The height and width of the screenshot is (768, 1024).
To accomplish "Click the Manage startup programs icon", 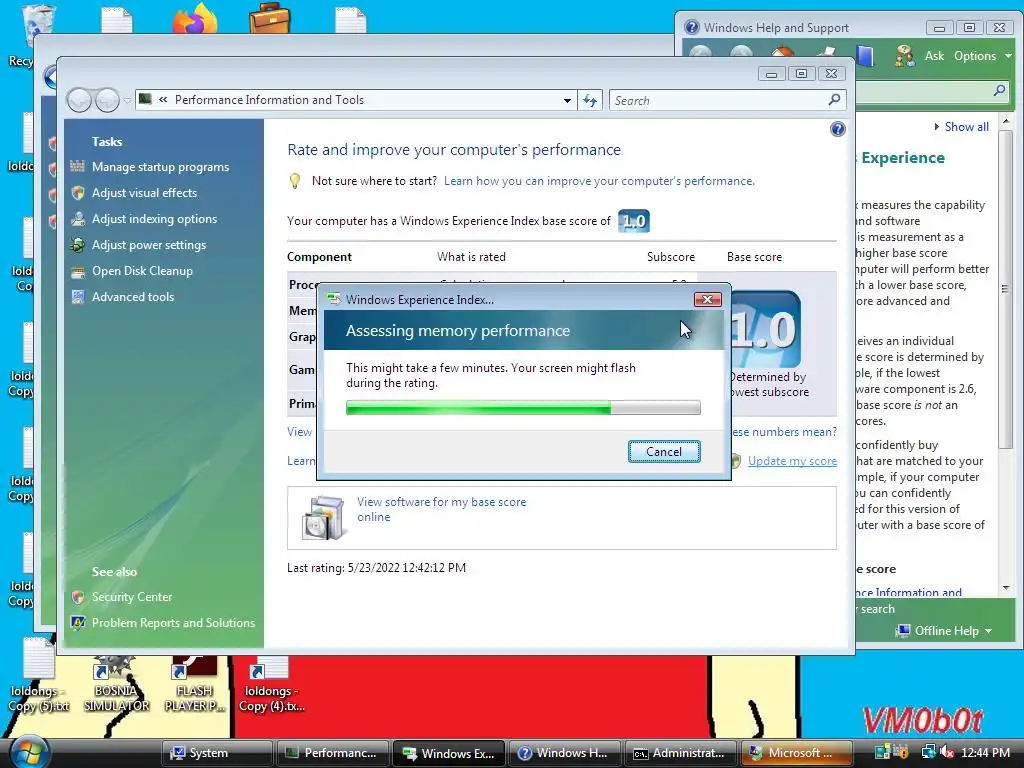I will [x=78, y=167].
